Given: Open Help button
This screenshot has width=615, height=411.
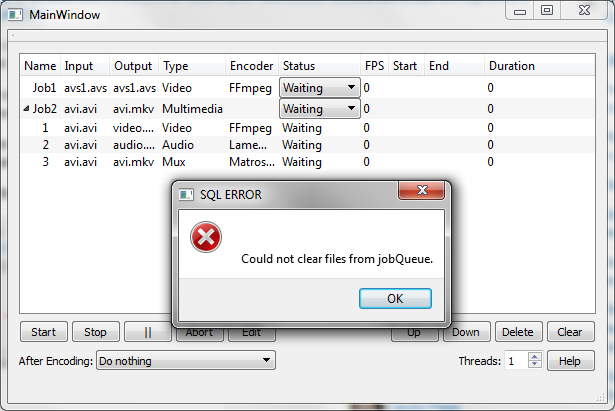Looking at the screenshot, I should coord(571,361).
